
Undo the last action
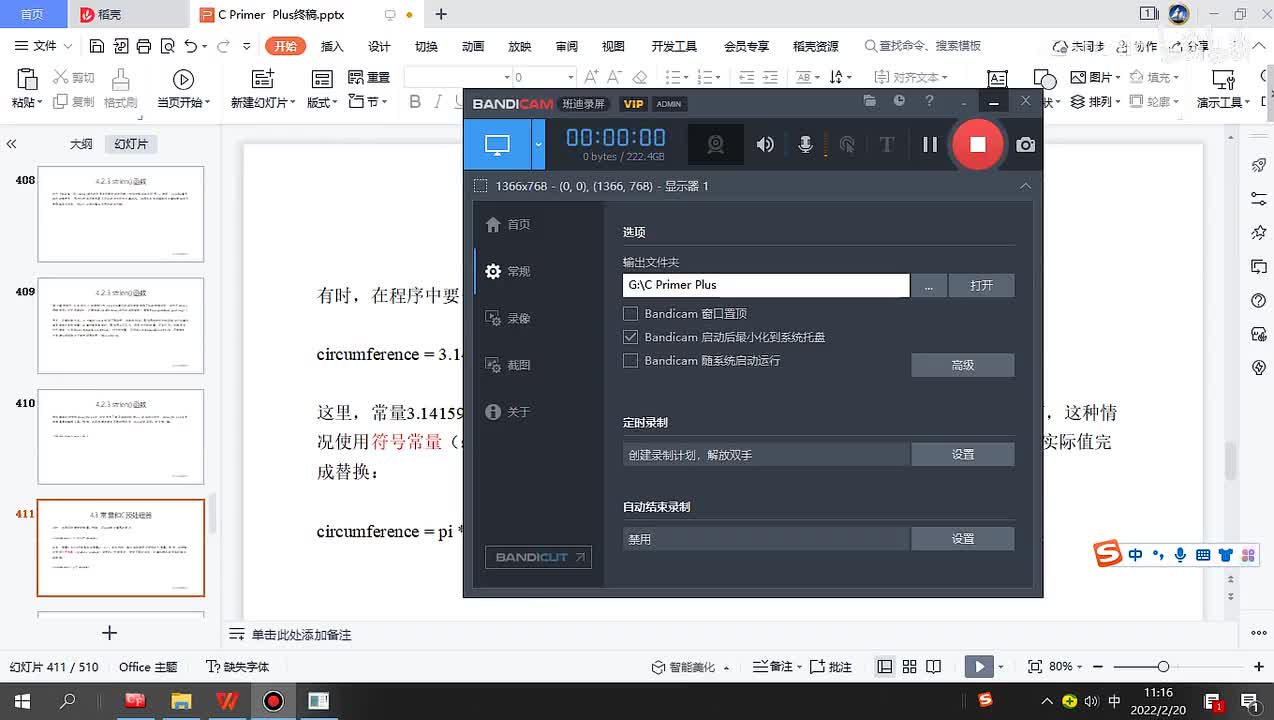(x=190, y=46)
